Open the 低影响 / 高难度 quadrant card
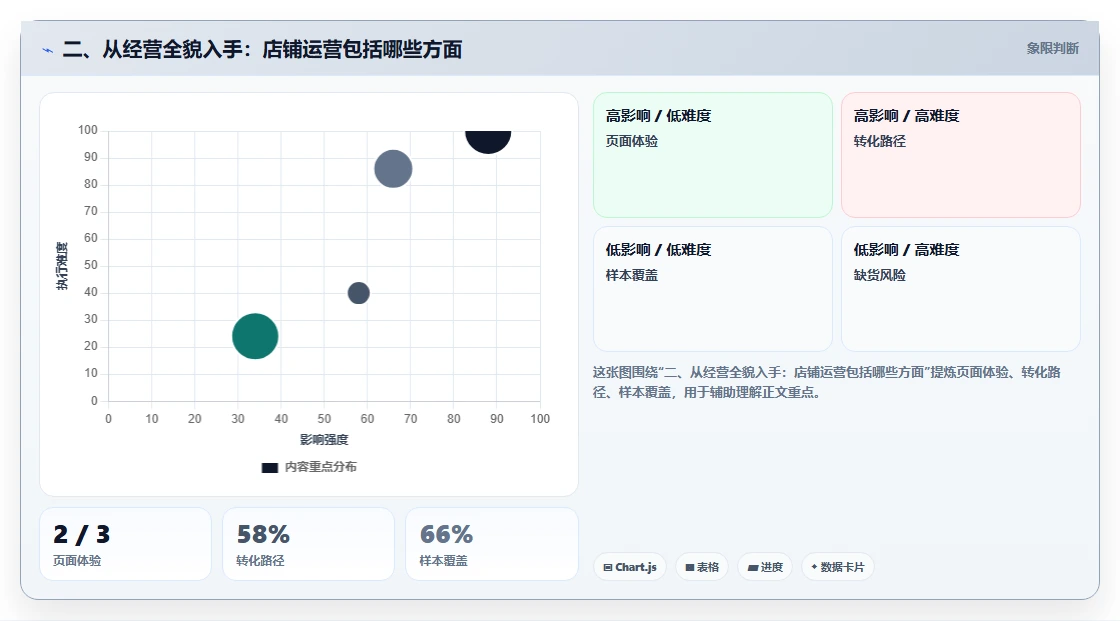Image resolution: width=1120 pixels, height=621 pixels. pos(961,289)
